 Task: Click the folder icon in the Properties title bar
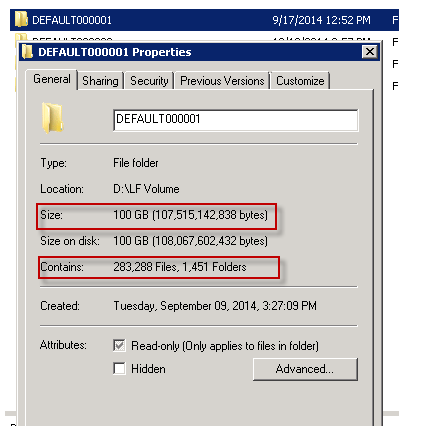pyautogui.click(x=27, y=52)
